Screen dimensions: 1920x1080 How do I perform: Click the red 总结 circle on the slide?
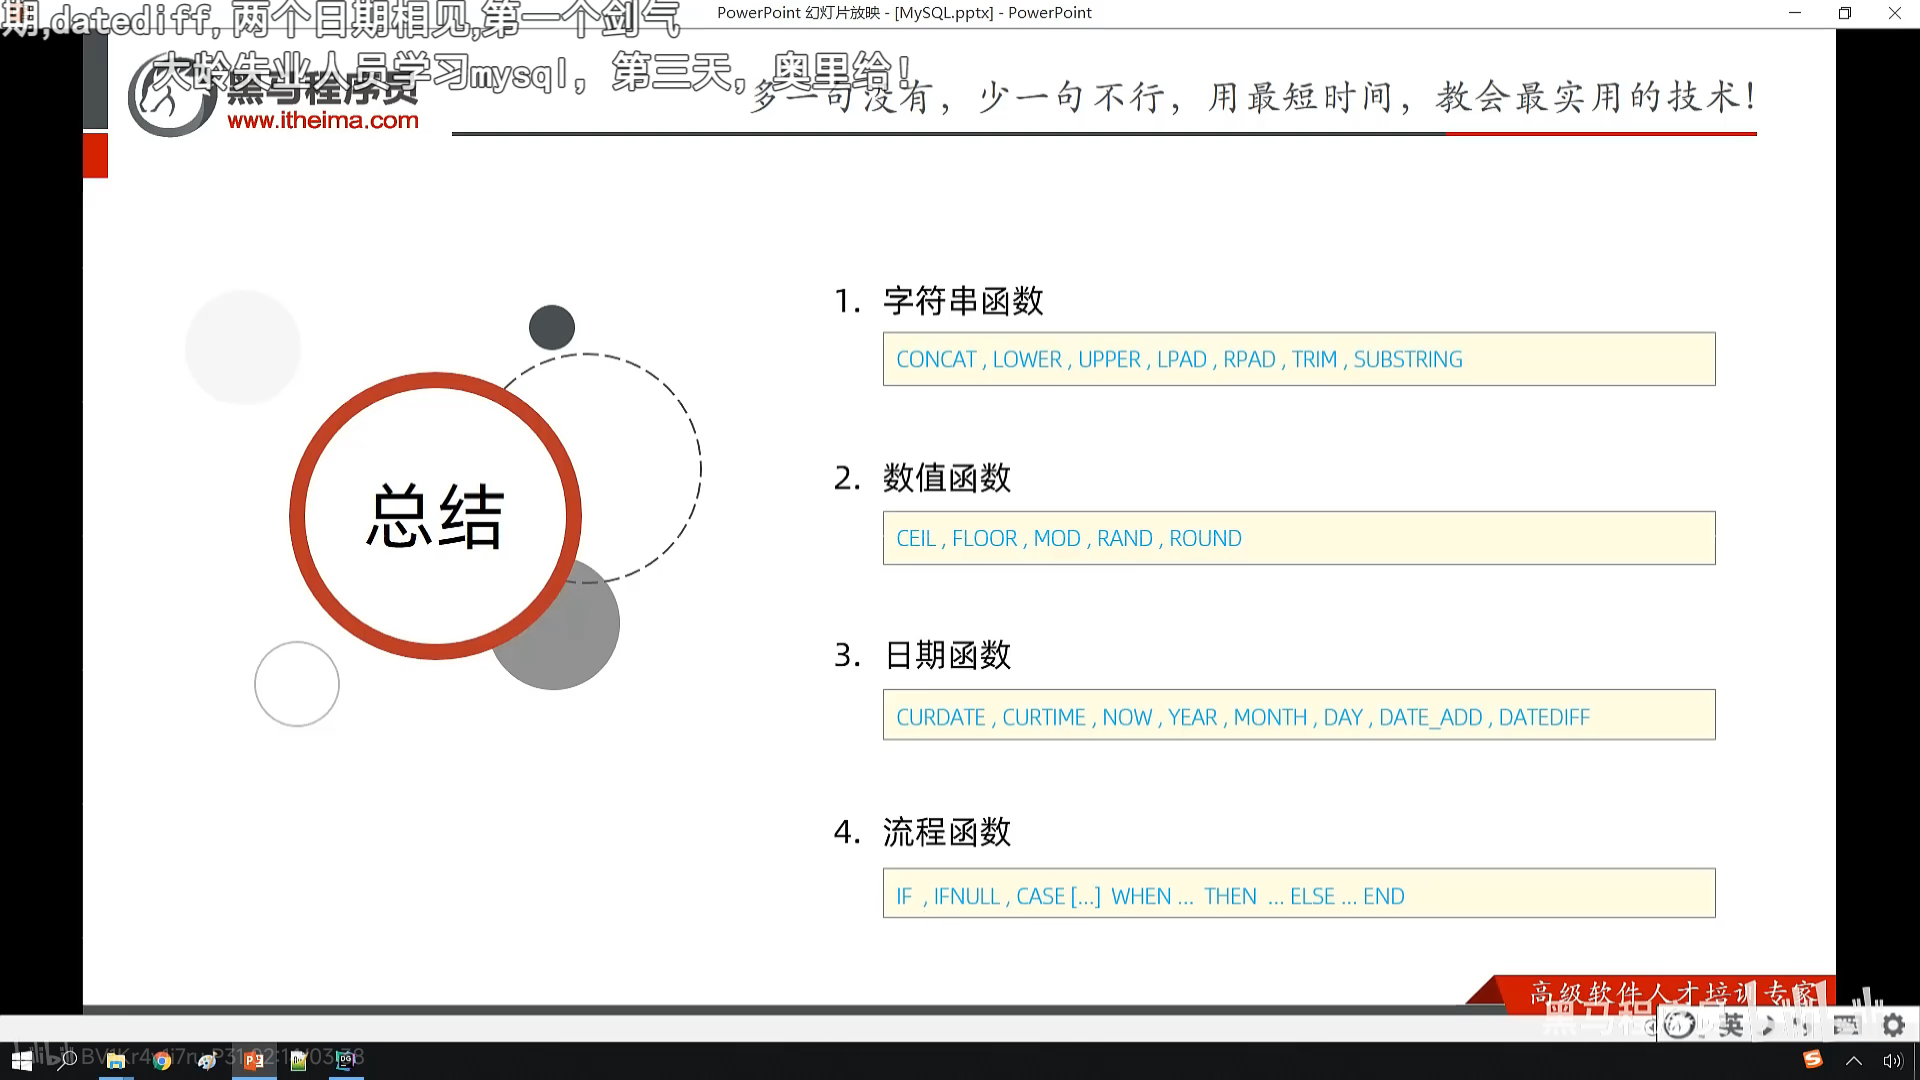[437, 516]
